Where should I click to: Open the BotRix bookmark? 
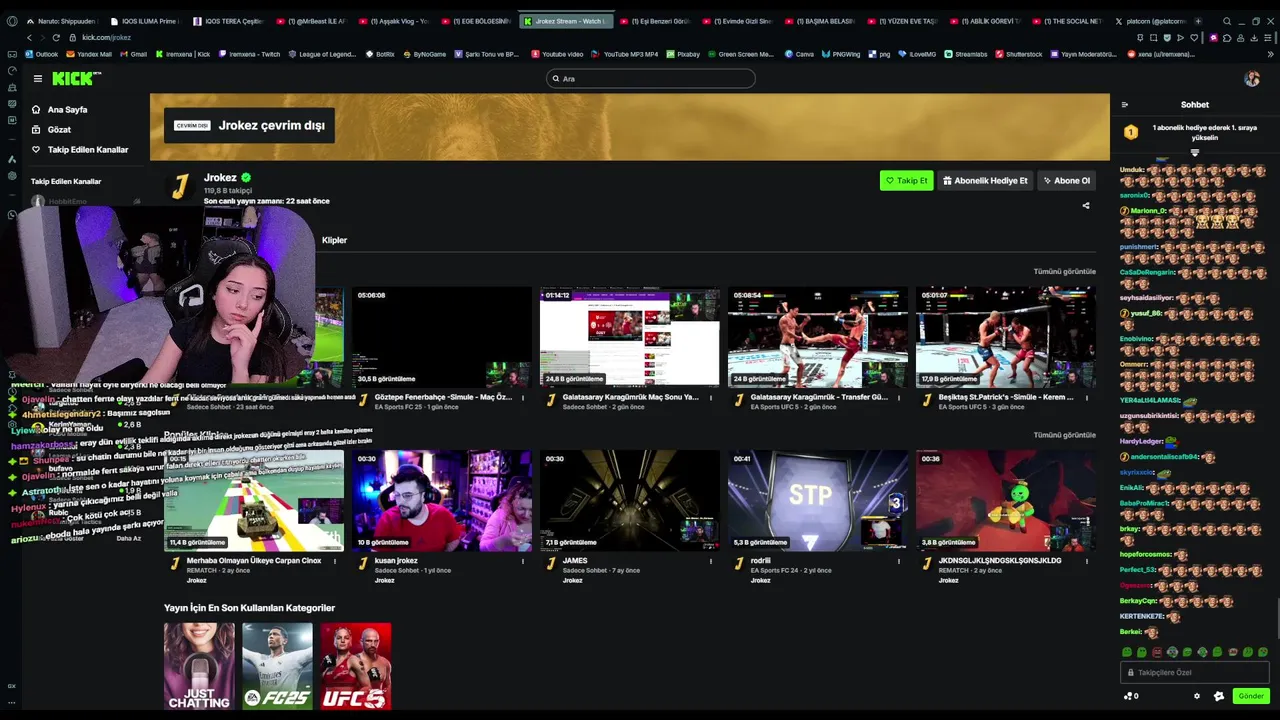(380, 54)
